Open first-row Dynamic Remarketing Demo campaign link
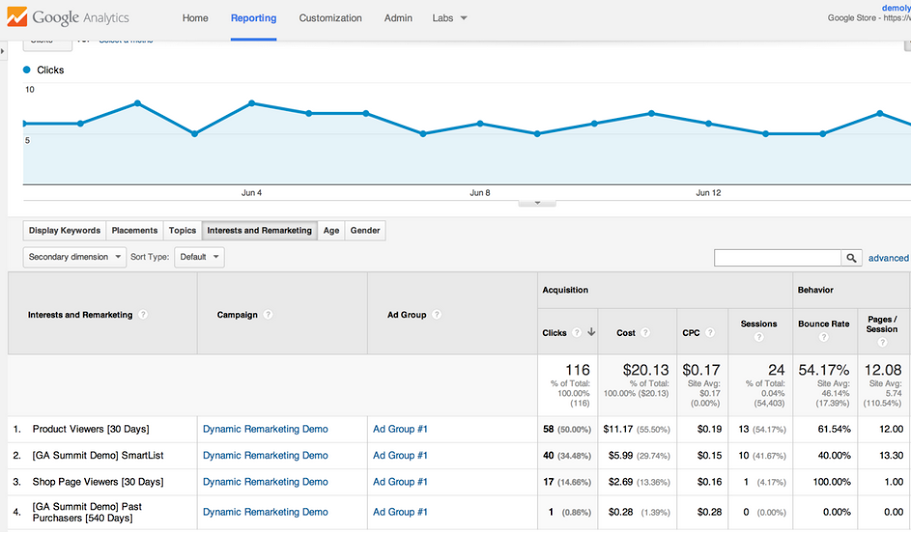Image resolution: width=911 pixels, height=534 pixels. click(266, 429)
